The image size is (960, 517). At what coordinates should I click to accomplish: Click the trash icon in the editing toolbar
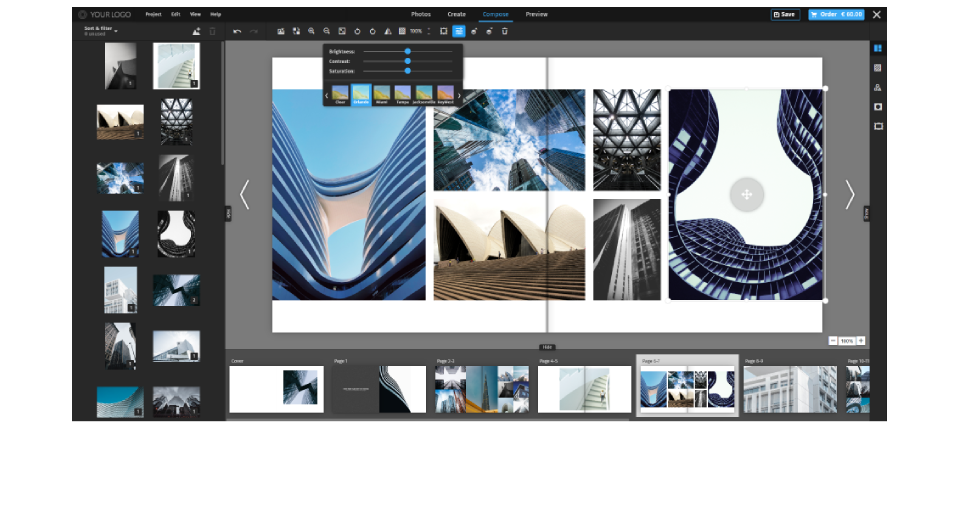tap(504, 31)
